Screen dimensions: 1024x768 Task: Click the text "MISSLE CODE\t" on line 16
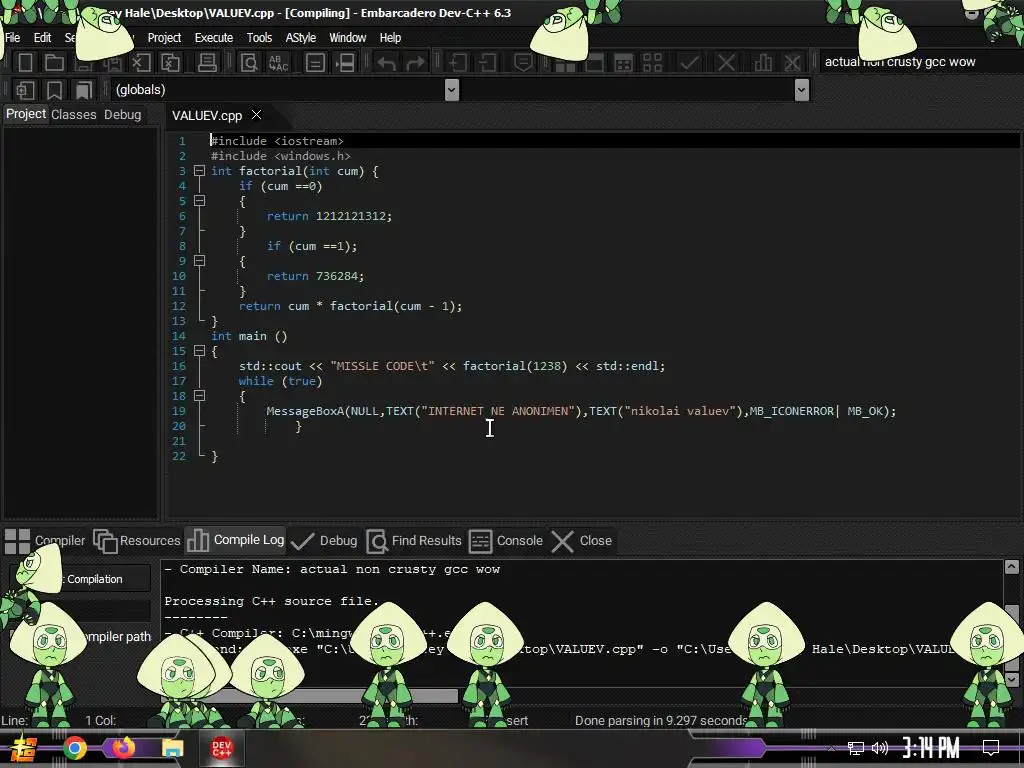click(x=382, y=366)
